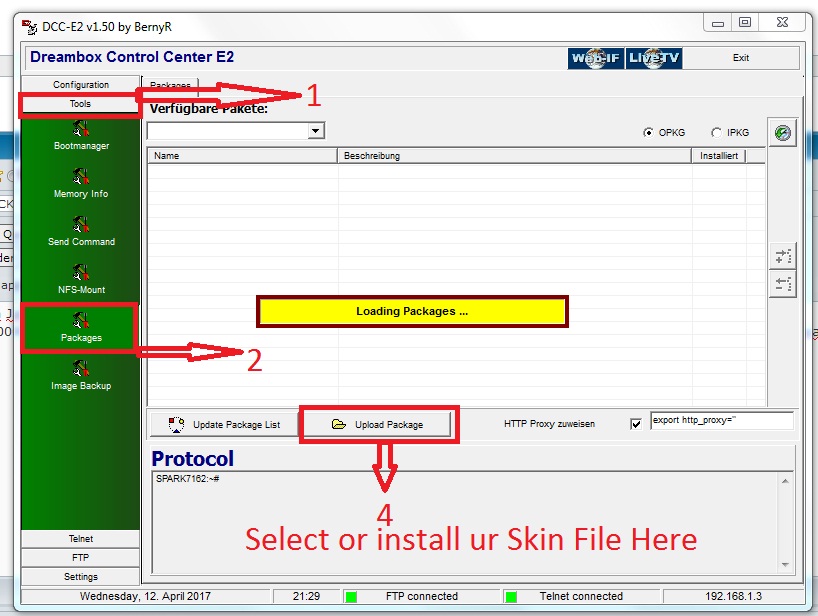Open the Send Command tool
Image resolution: width=818 pixels, height=616 pixels.
(x=81, y=232)
